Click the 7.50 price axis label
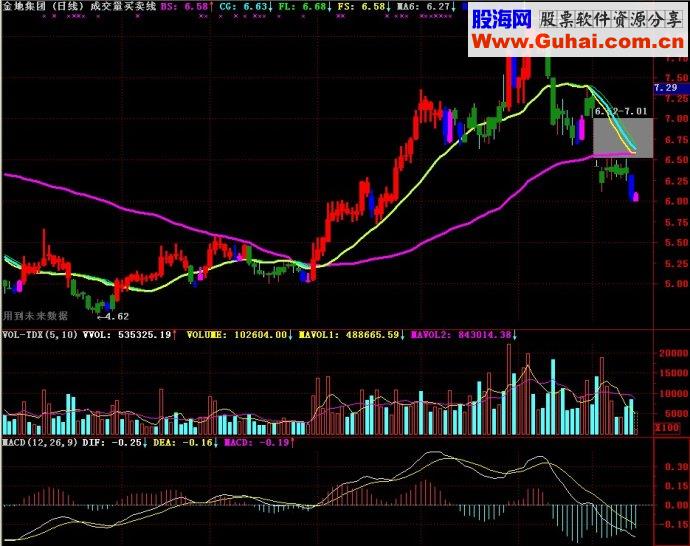Image resolution: width=690 pixels, height=546 pixels. pyautogui.click(x=677, y=78)
